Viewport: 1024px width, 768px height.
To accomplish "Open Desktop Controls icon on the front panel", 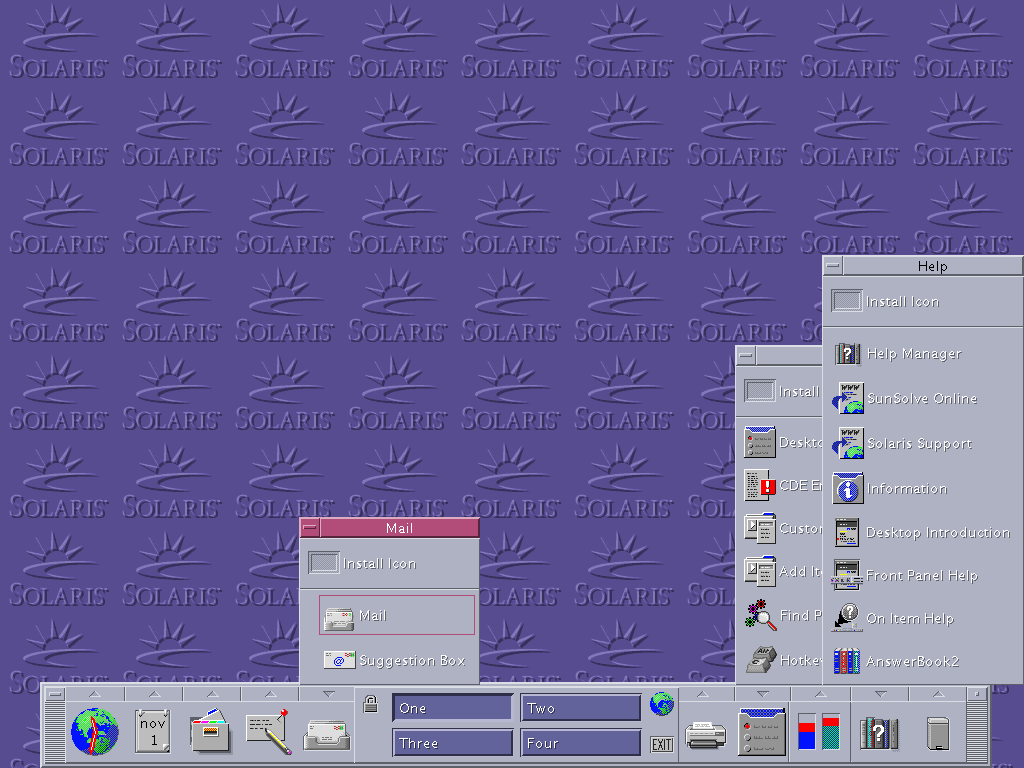I will point(762,731).
